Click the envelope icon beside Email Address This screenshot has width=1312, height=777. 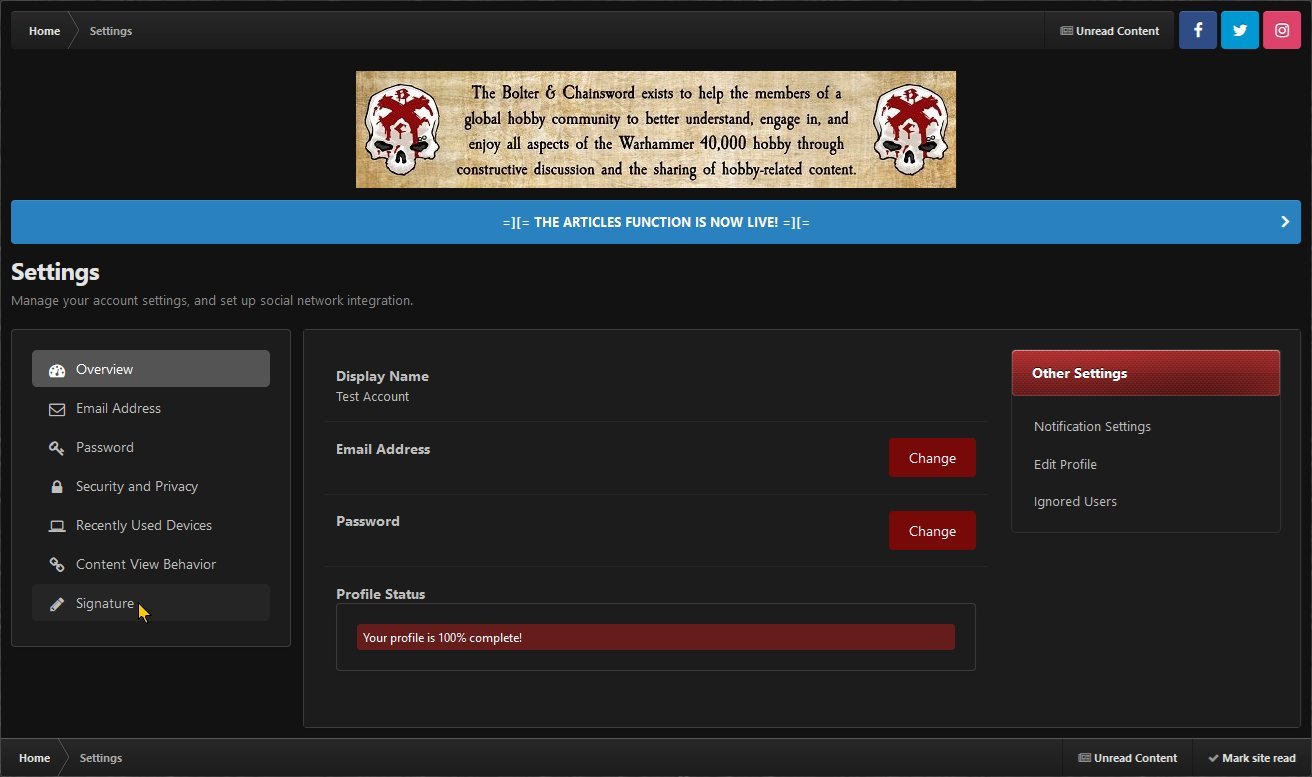pyautogui.click(x=57, y=409)
